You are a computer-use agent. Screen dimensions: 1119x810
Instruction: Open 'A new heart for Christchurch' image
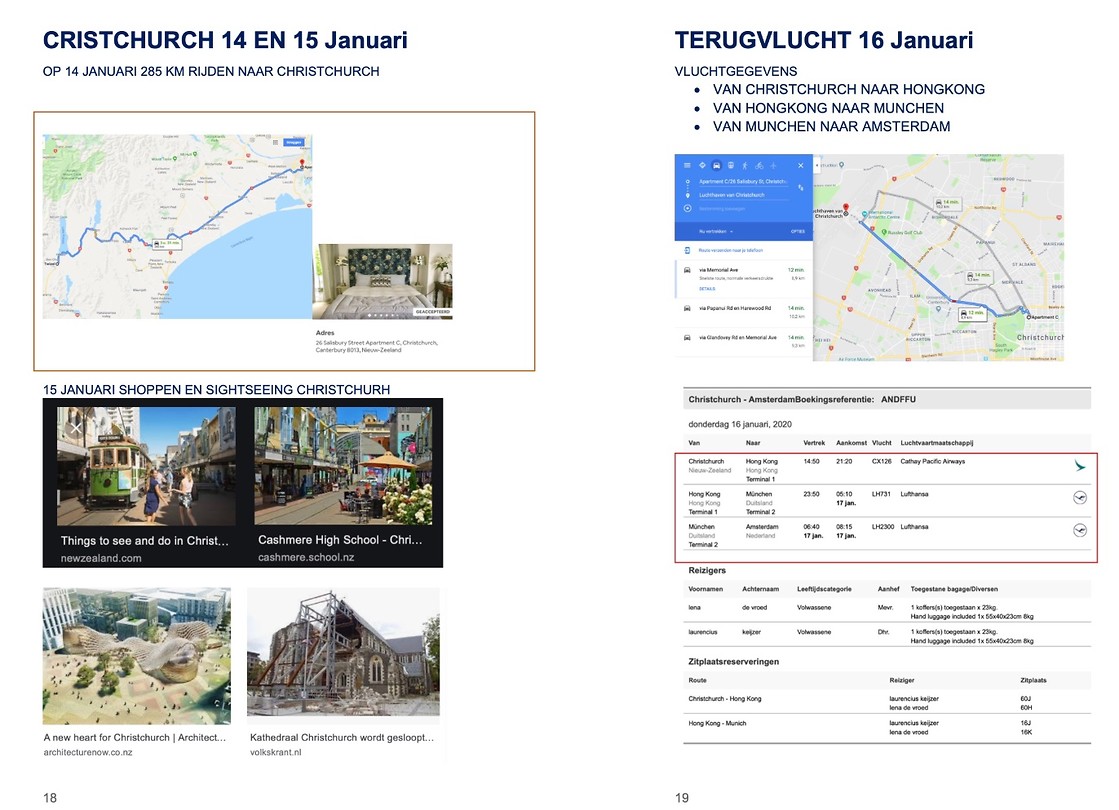137,656
